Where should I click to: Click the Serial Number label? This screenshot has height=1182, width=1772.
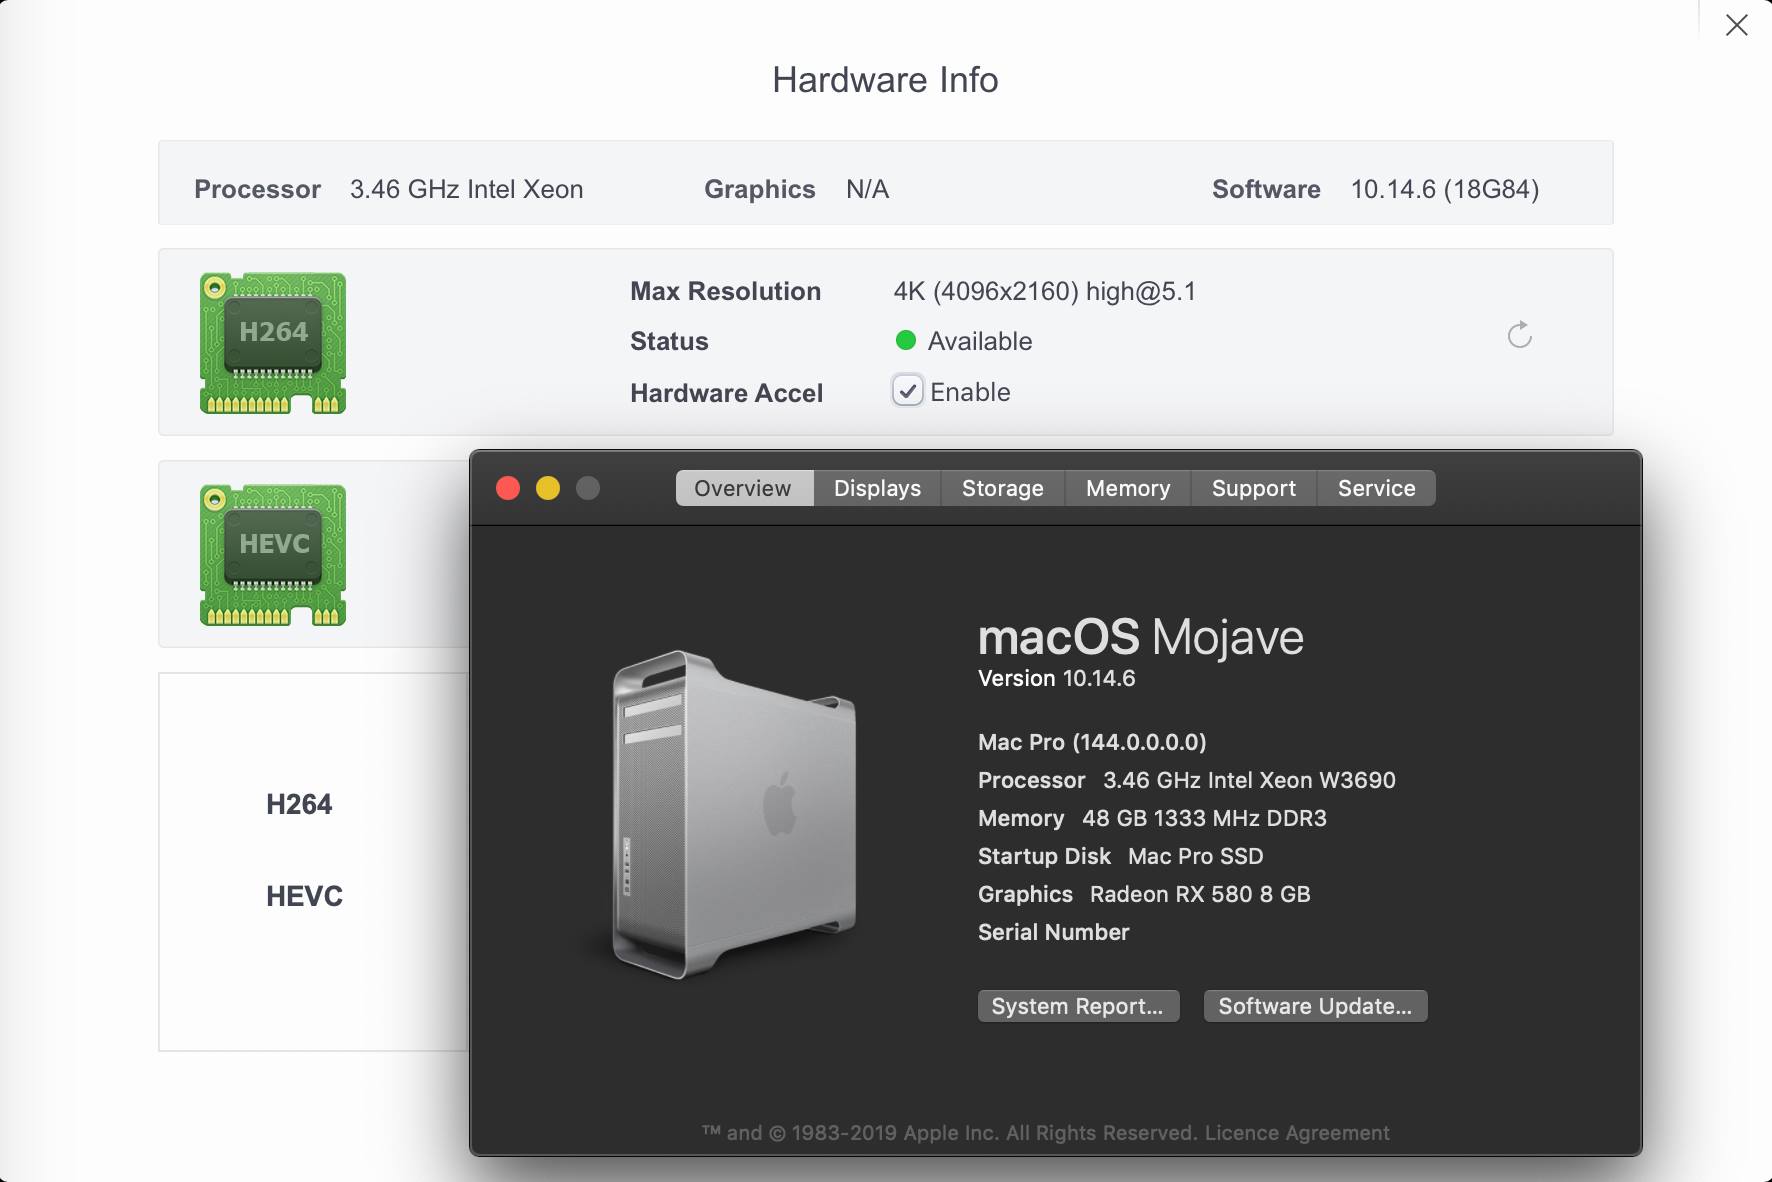[1054, 932]
